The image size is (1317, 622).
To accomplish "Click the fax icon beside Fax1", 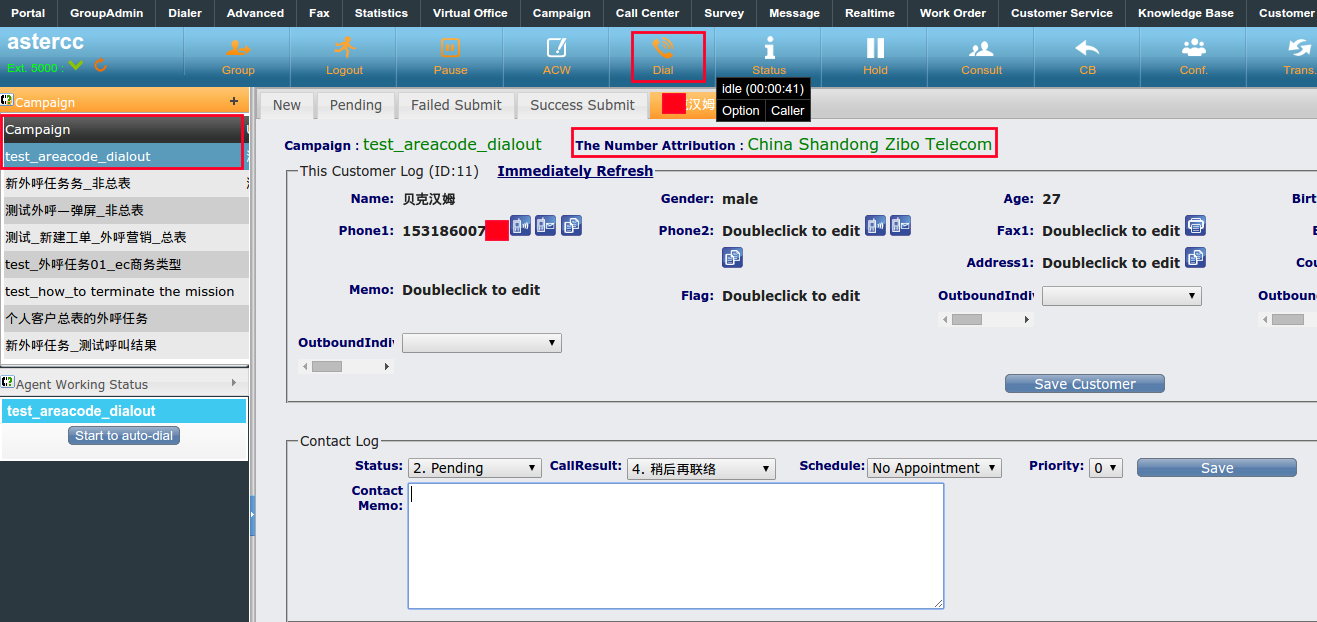I will 1195,226.
